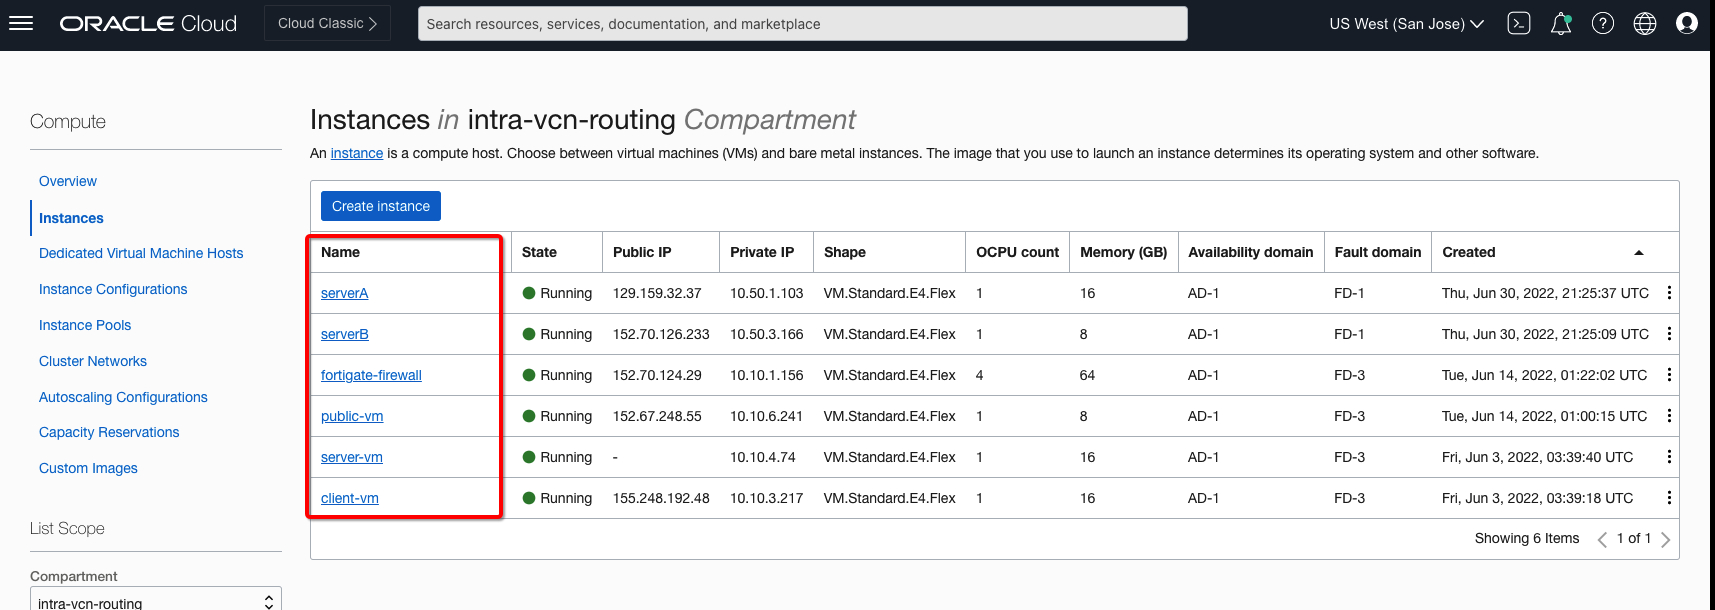The height and width of the screenshot is (610, 1715).
Task: Switch to Cloud Classic
Action: click(327, 23)
